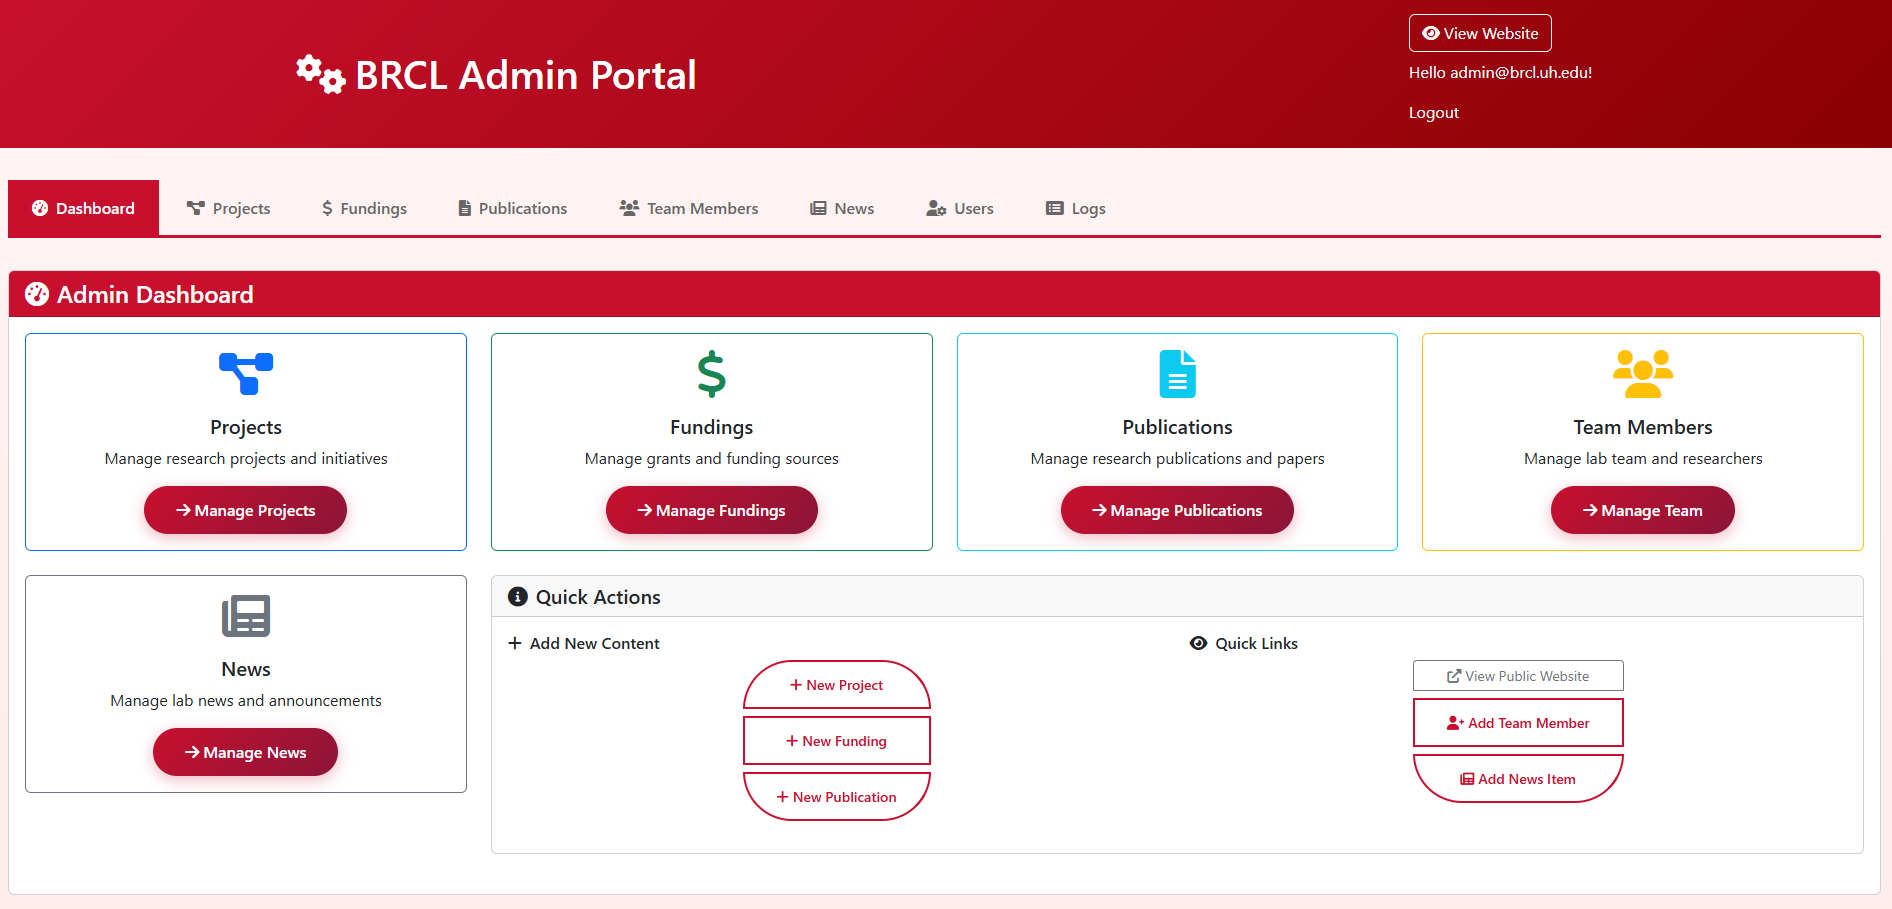This screenshot has width=1892, height=909.
Task: Click the Admin Dashboard gauge icon in header
Action: pyautogui.click(x=37, y=294)
